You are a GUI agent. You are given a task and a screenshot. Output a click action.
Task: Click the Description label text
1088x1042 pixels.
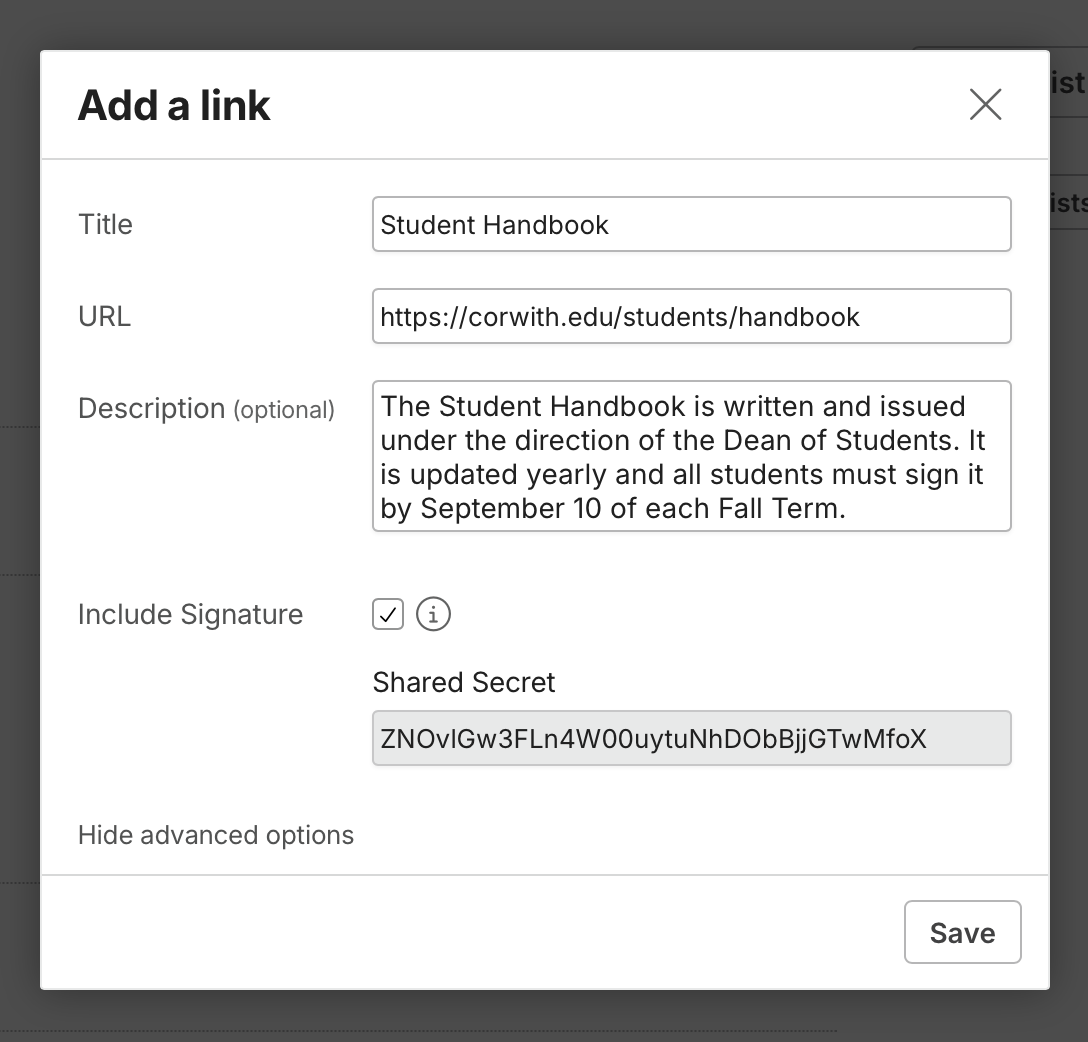(x=151, y=409)
